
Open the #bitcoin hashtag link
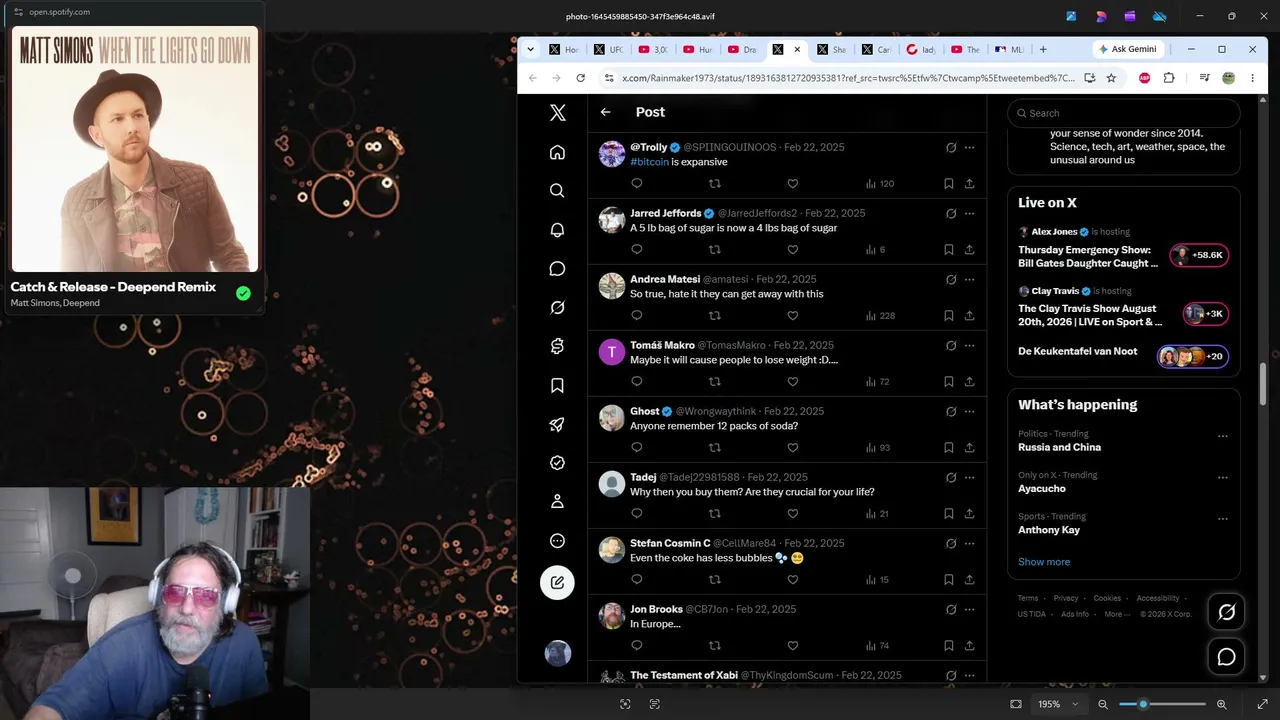[x=649, y=162]
